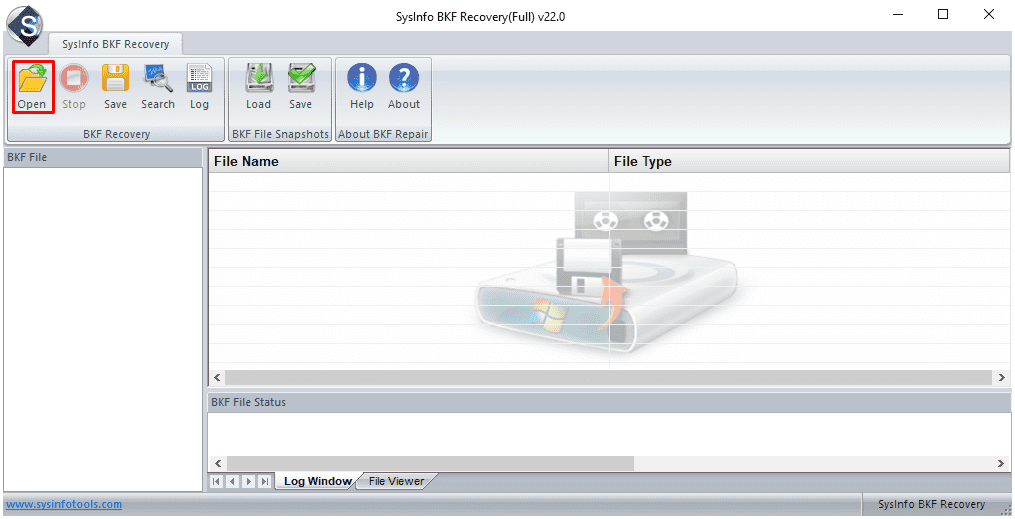Click the SysInfo BKF Recovery status bar label

(x=931, y=504)
